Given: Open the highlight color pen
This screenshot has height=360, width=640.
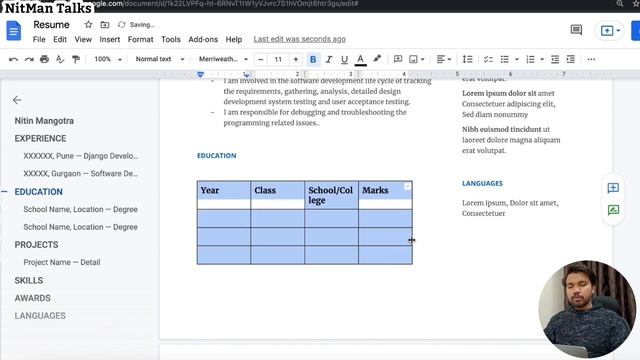Looking at the screenshot, I should pos(377,59).
